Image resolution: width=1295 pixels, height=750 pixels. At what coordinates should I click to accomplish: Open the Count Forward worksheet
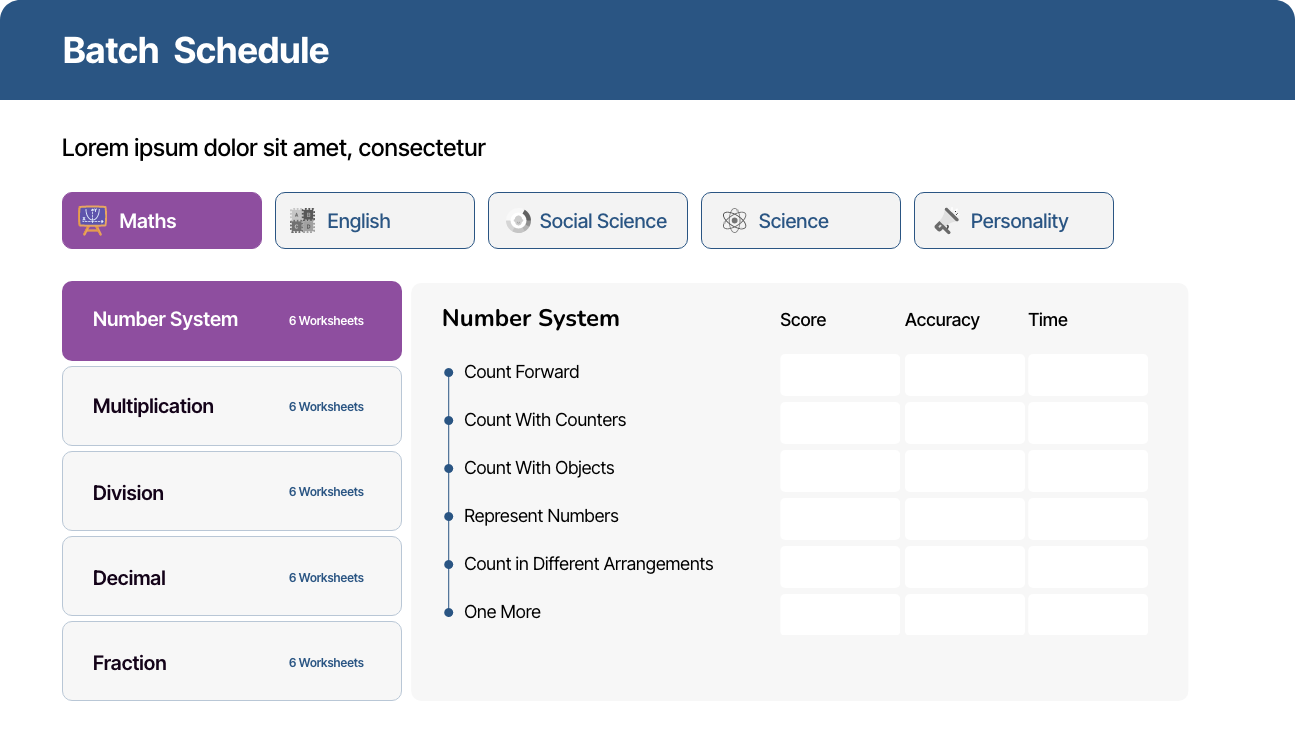(x=521, y=372)
